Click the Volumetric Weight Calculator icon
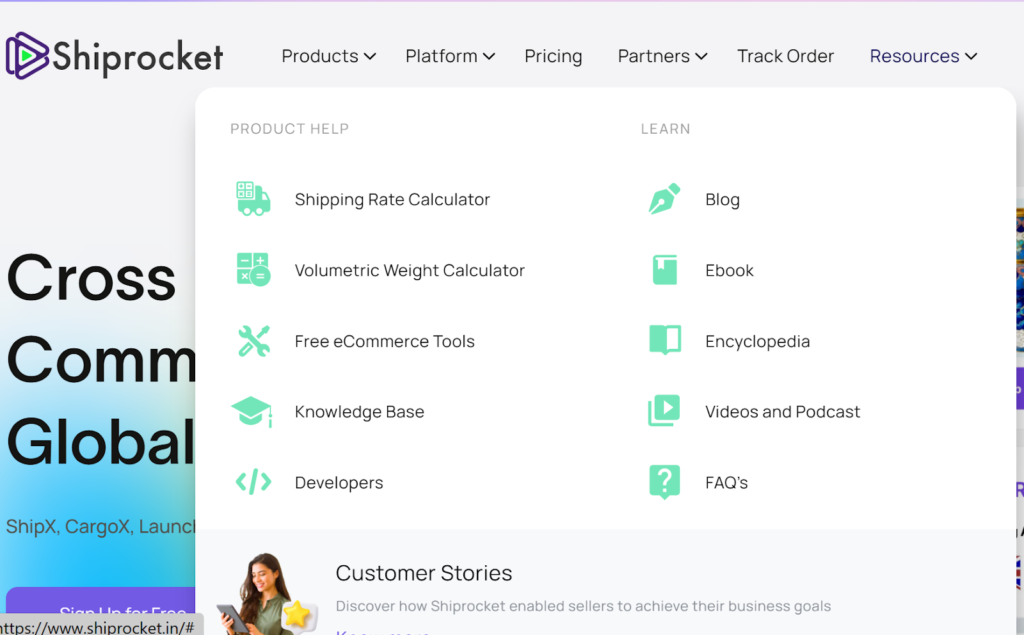The width and height of the screenshot is (1024, 635). tap(253, 270)
